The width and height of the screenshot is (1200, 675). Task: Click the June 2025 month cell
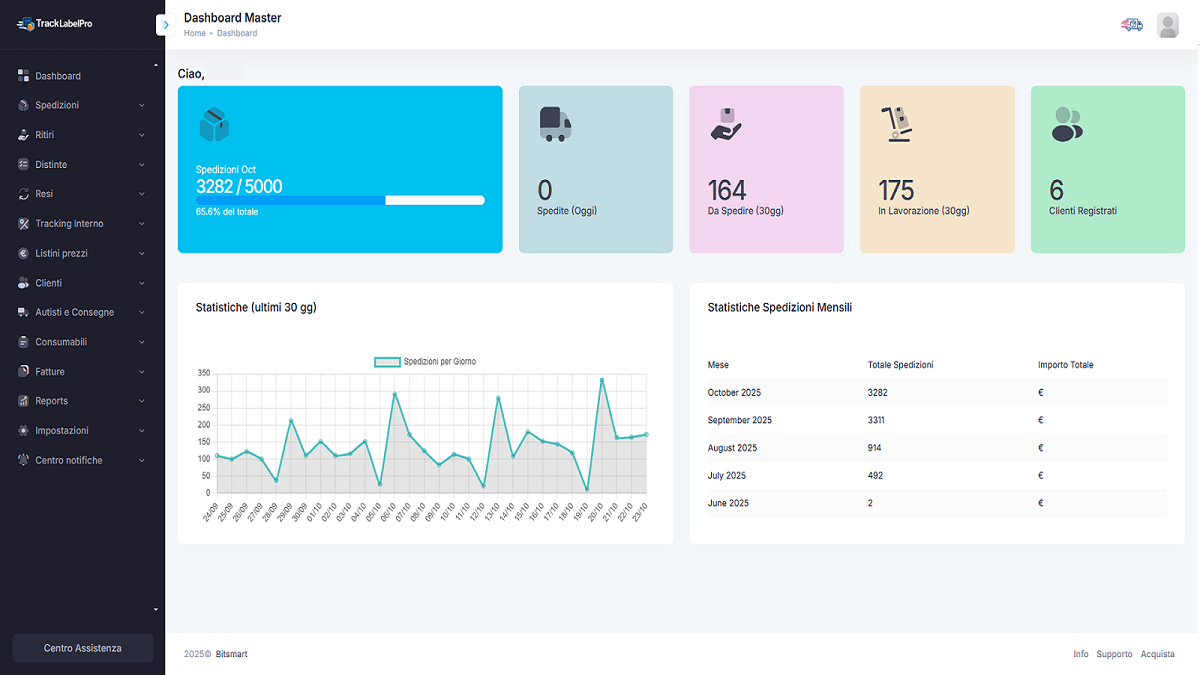click(x=728, y=503)
